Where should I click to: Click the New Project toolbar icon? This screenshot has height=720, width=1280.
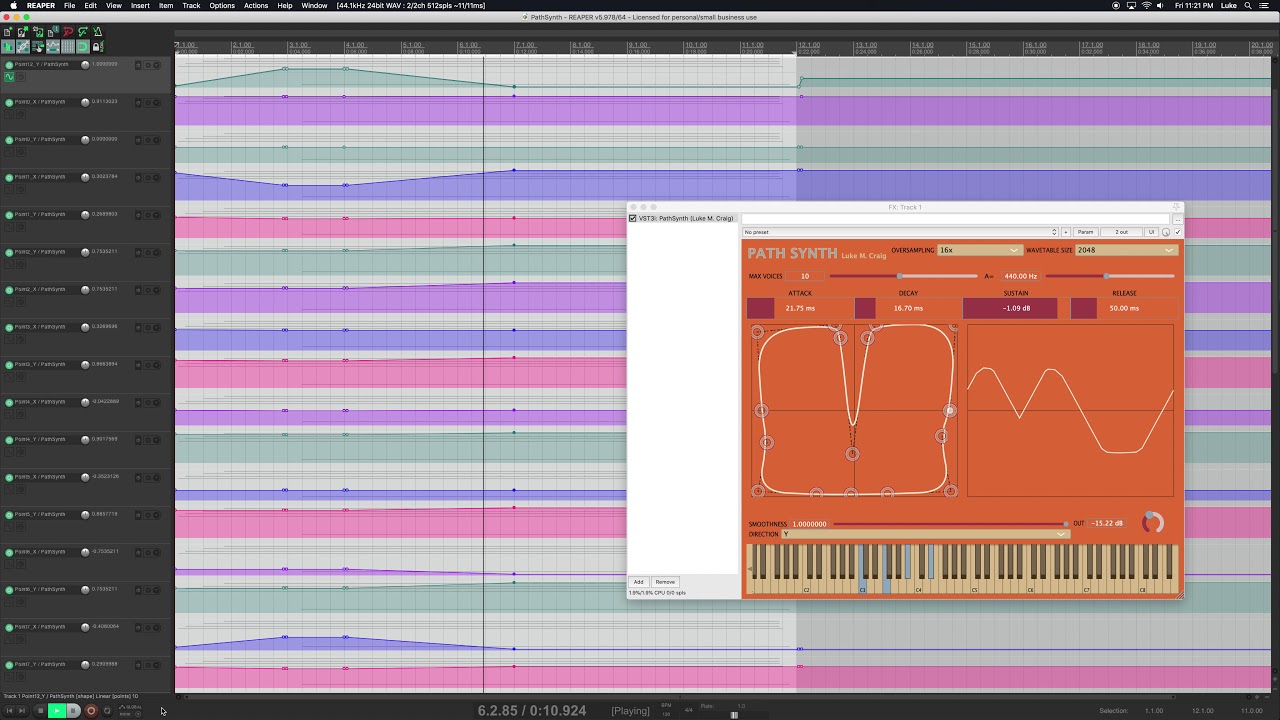click(7, 32)
